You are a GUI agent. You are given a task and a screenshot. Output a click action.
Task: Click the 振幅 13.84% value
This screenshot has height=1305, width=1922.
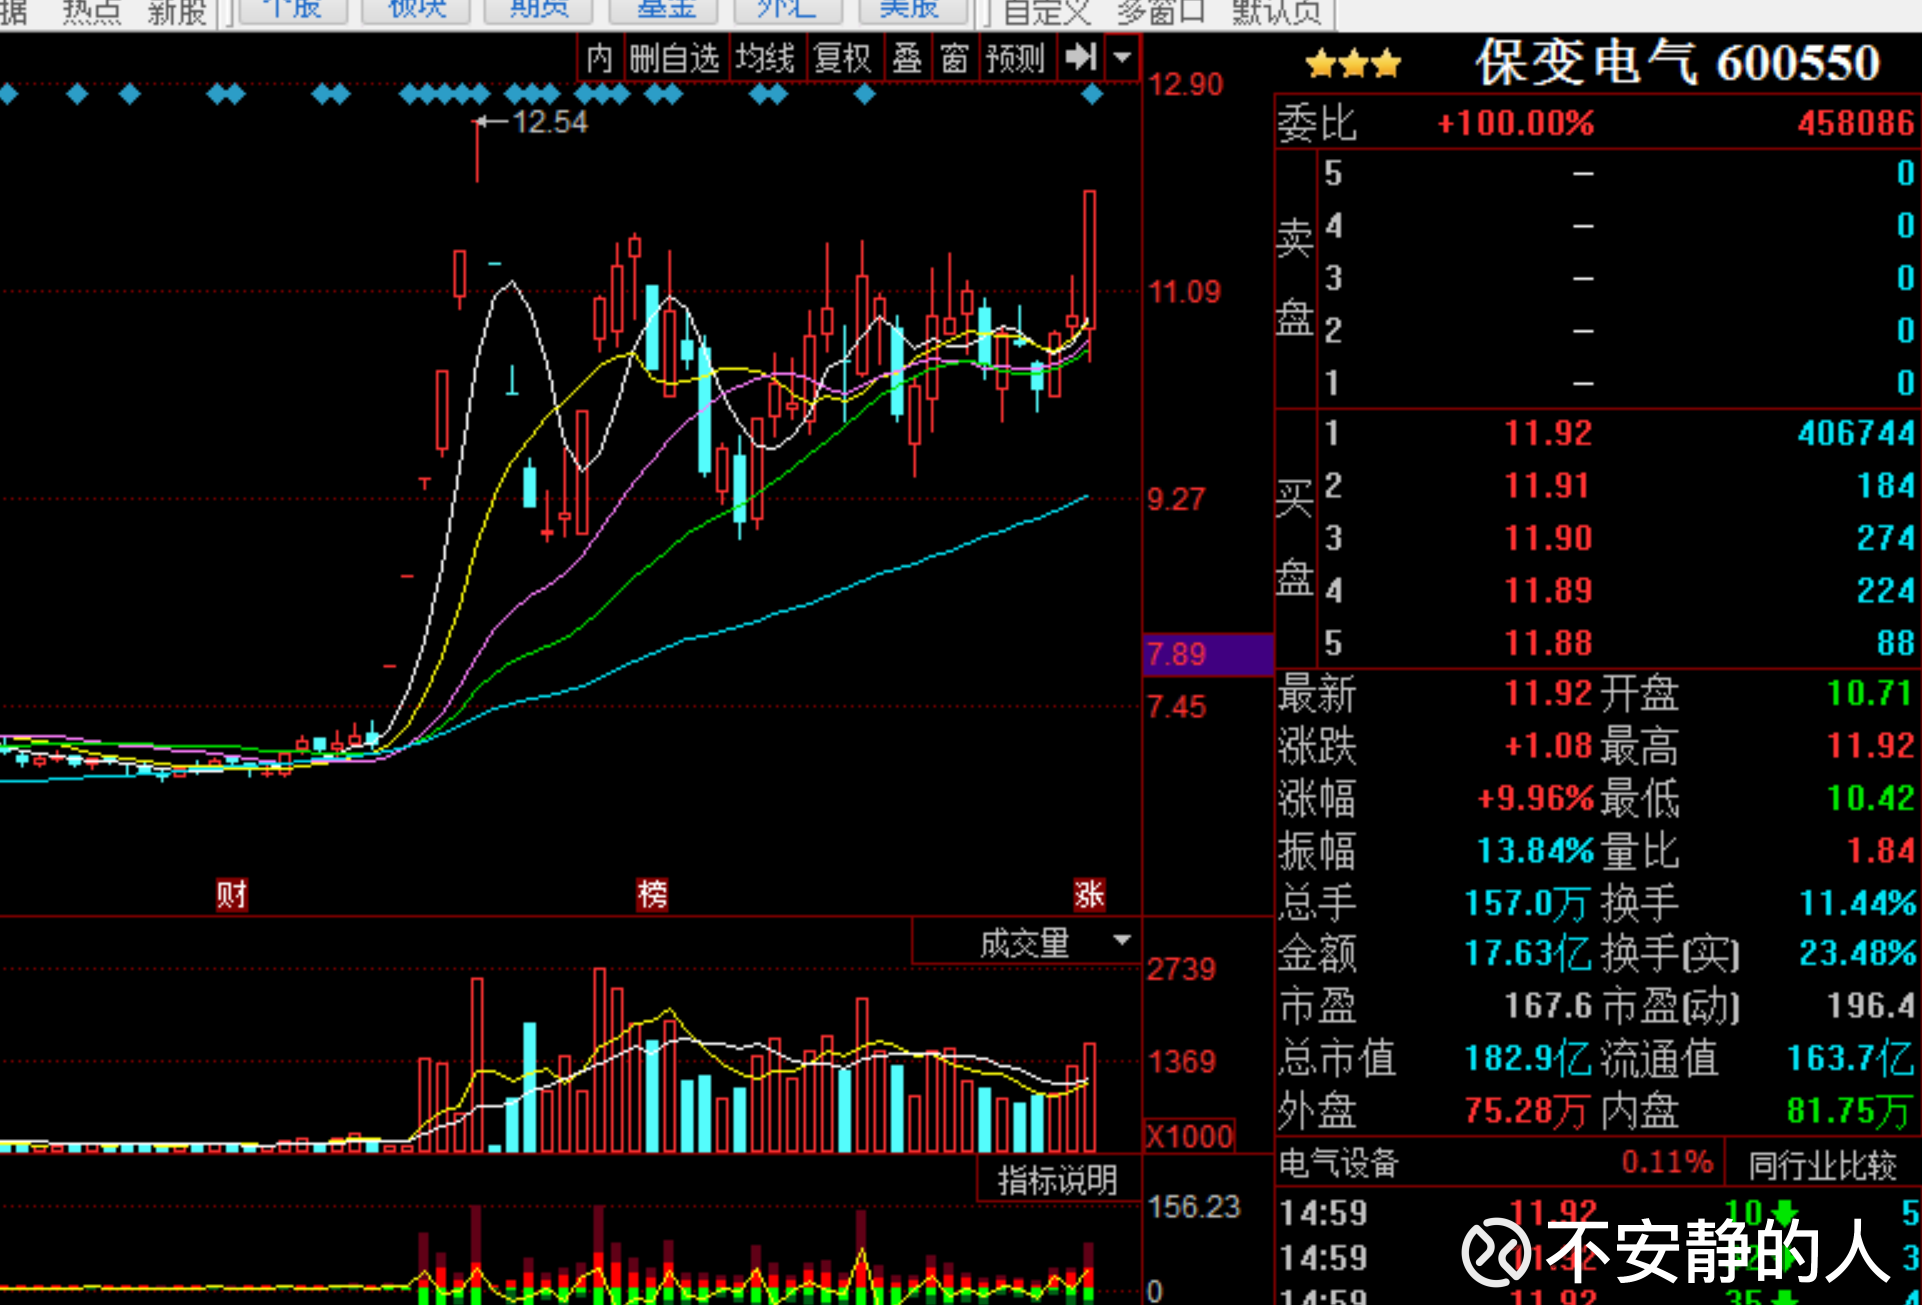click(x=1535, y=851)
